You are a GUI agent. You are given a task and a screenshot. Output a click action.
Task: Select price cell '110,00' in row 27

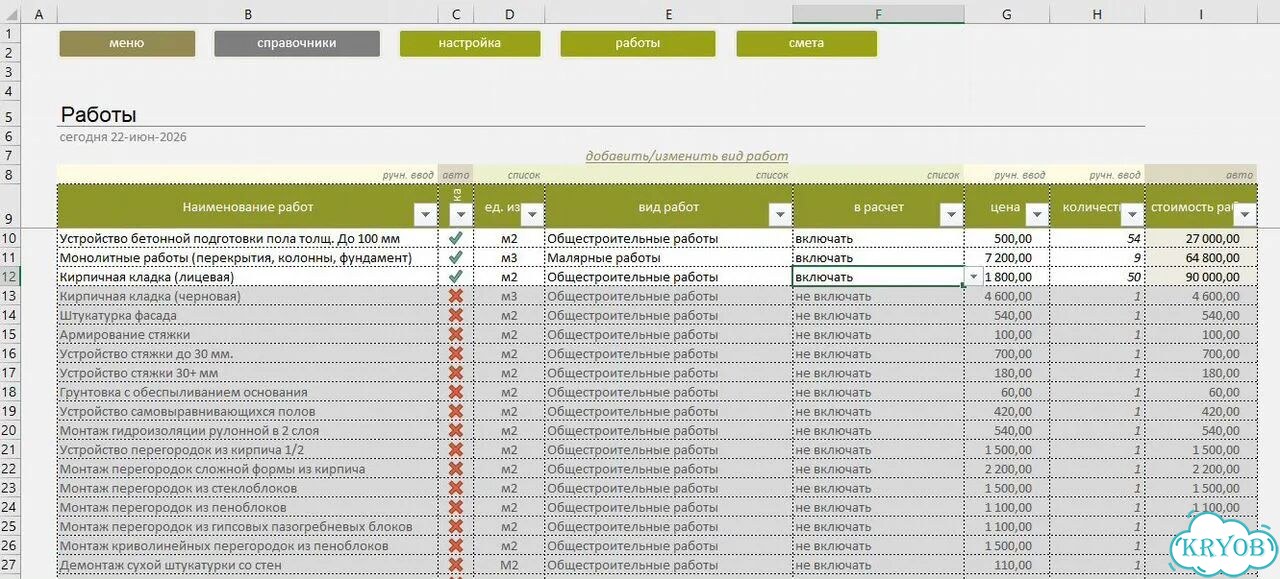pyautogui.click(x=1007, y=565)
